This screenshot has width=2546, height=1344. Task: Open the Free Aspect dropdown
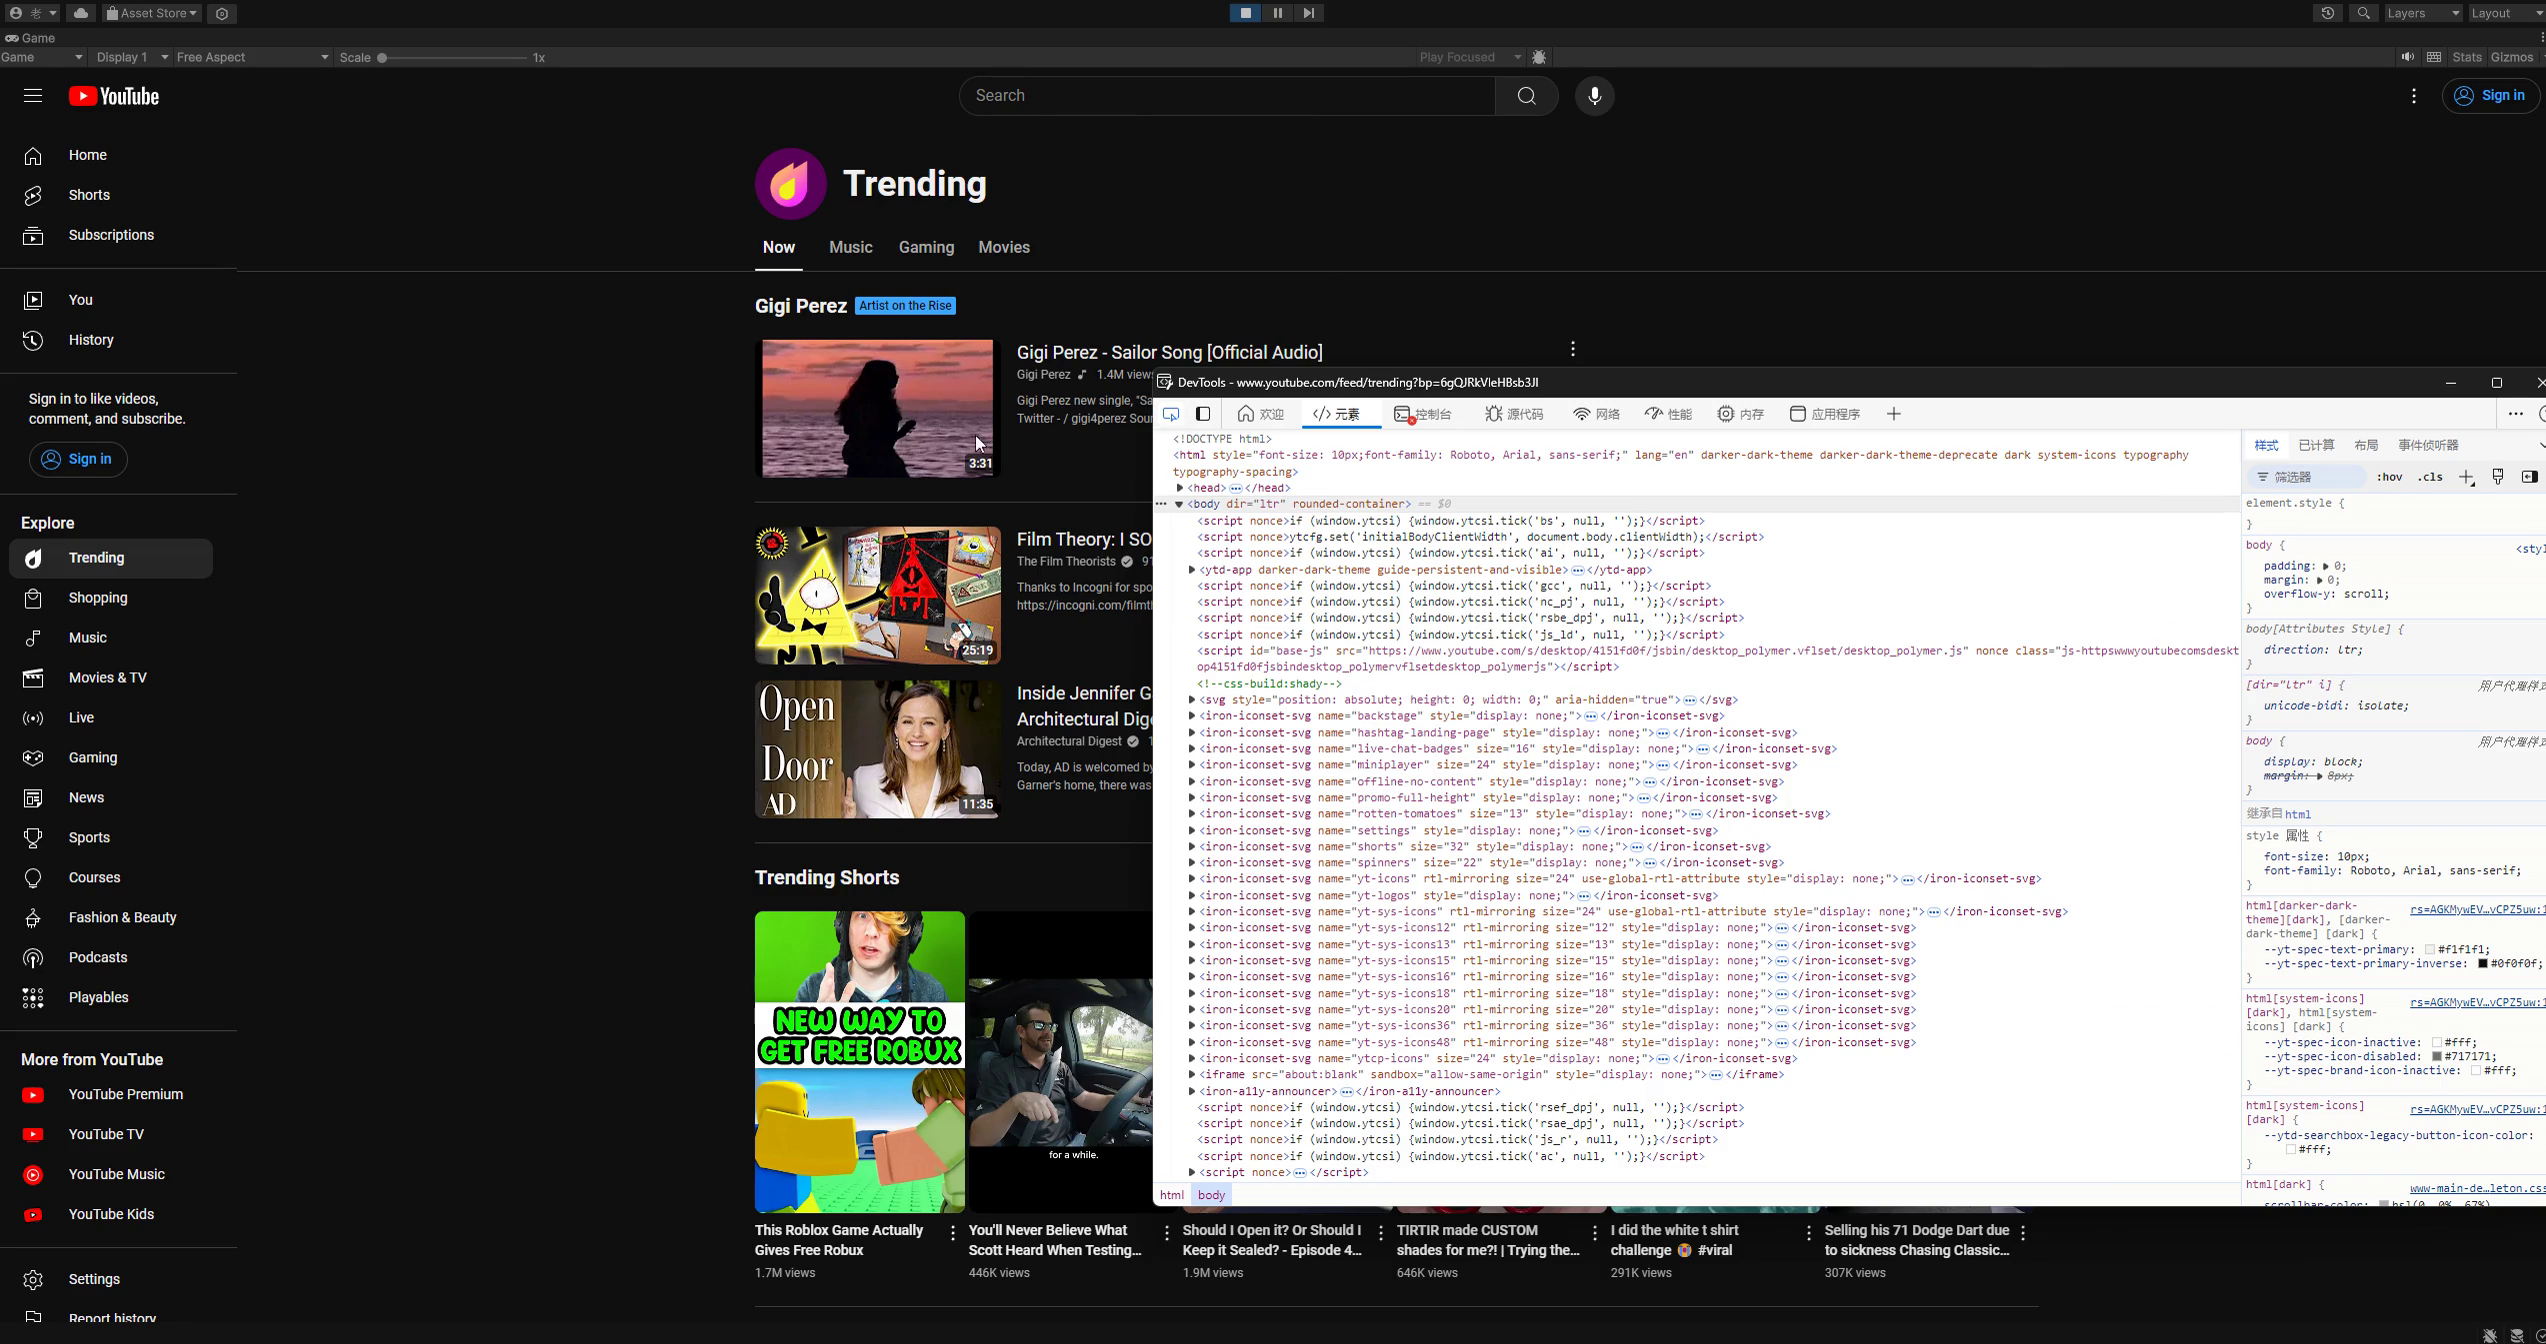pyautogui.click(x=252, y=57)
